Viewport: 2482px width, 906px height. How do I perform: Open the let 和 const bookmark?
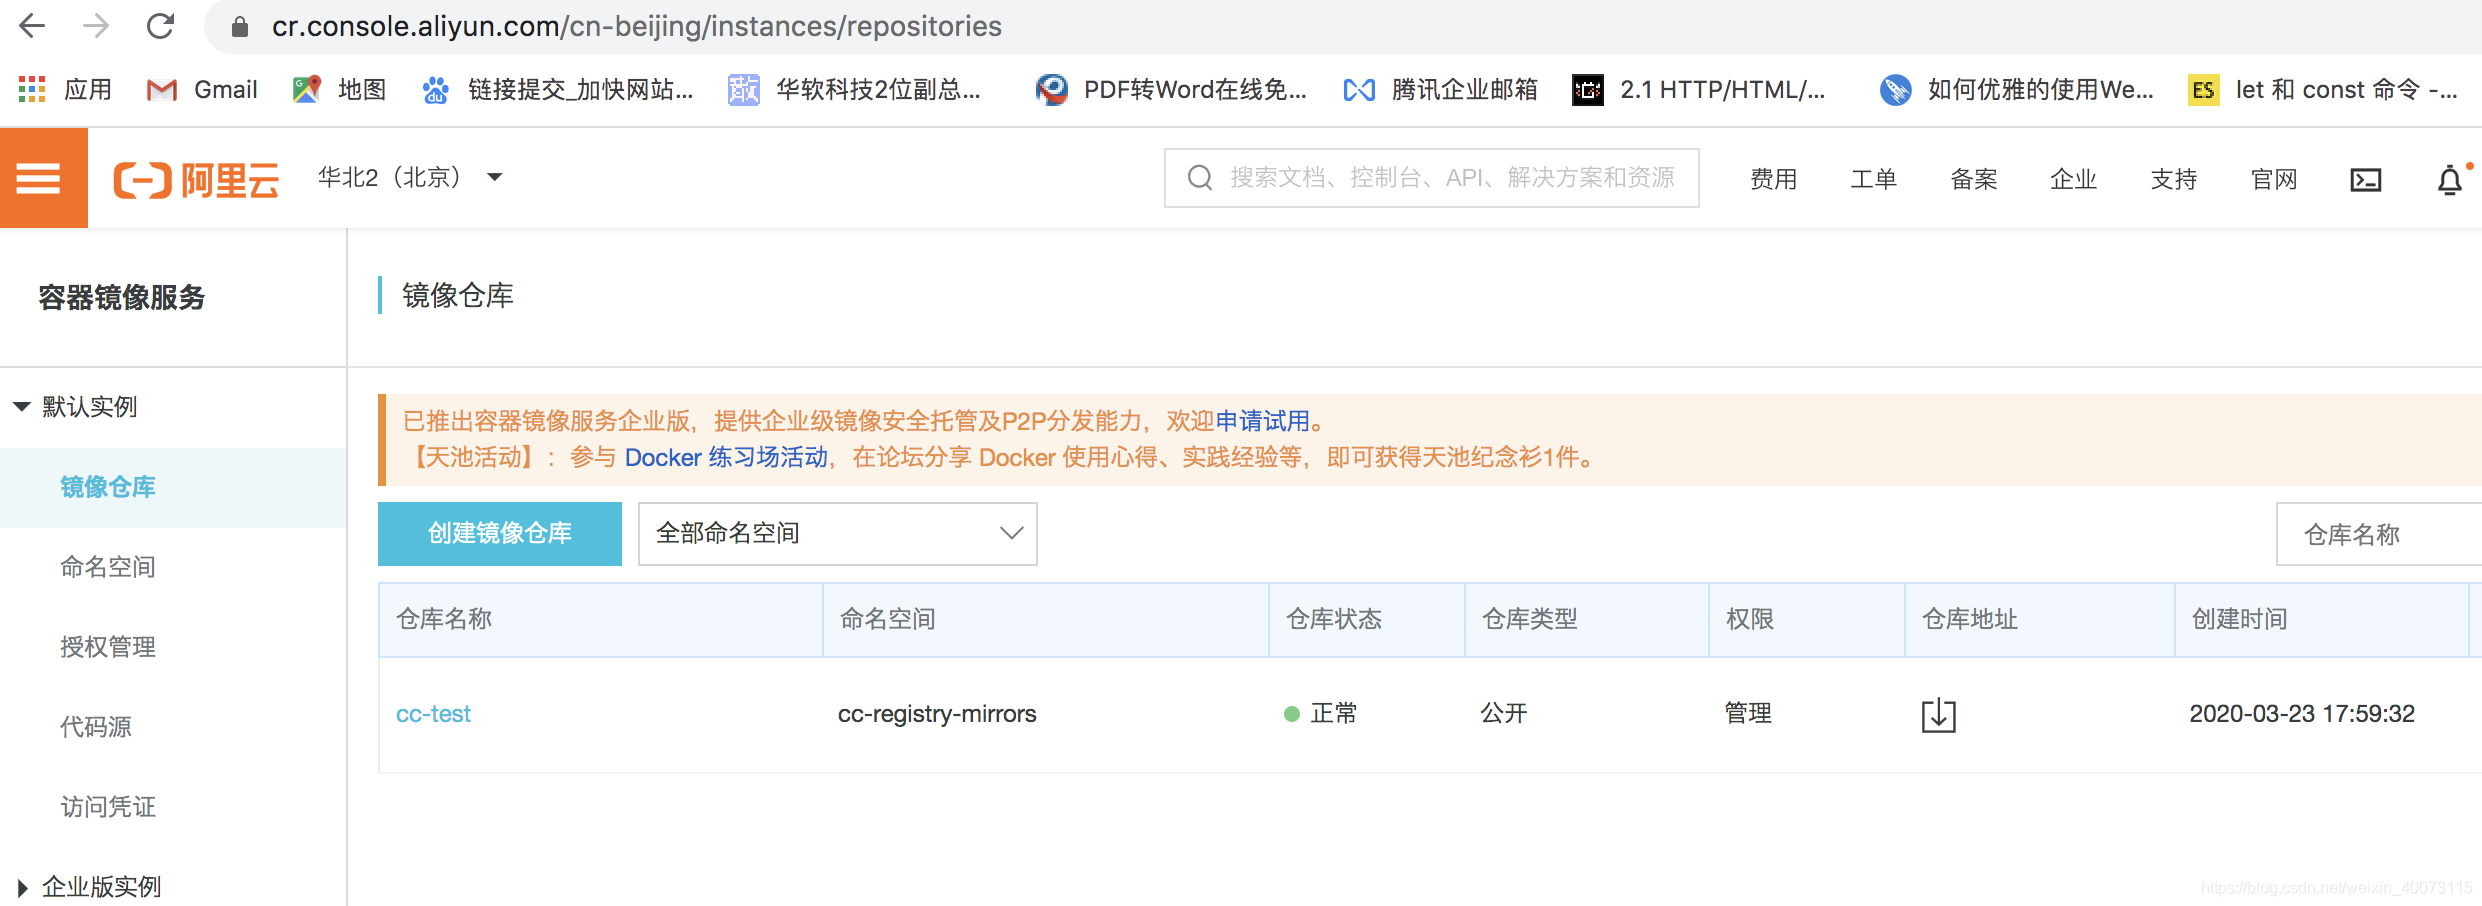[2322, 90]
